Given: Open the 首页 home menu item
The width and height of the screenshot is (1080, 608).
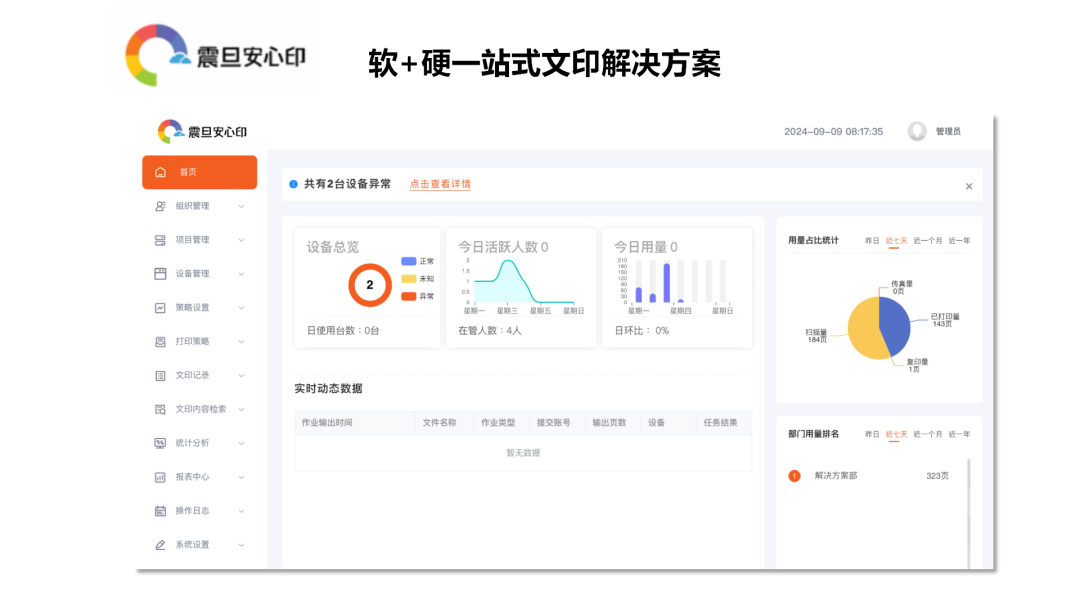Looking at the screenshot, I should coord(200,172).
